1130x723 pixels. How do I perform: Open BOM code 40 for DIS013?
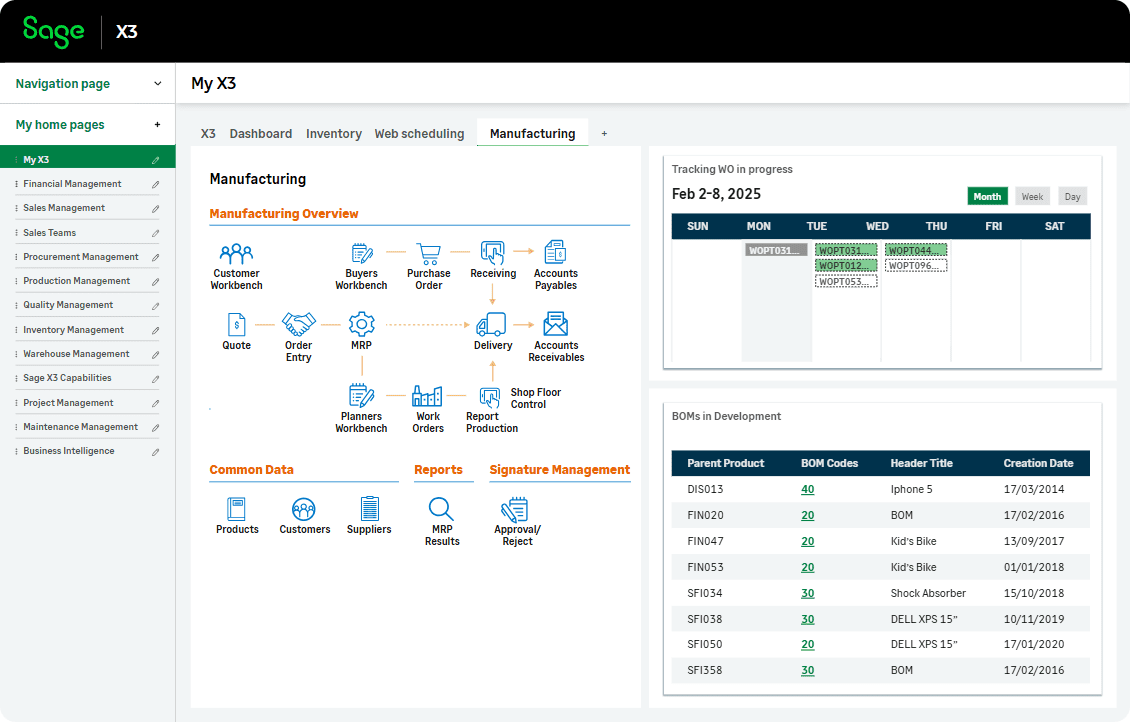[807, 490]
